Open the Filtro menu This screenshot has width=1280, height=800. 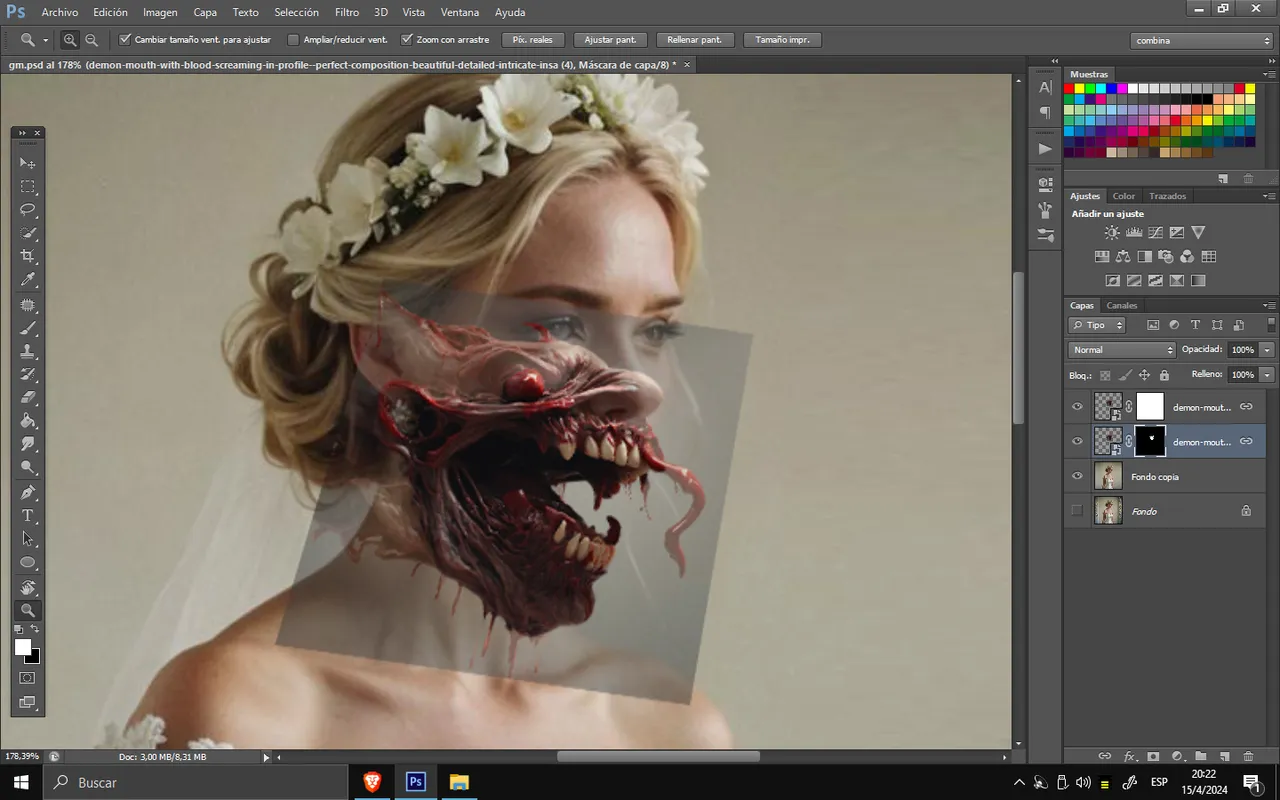coord(347,12)
